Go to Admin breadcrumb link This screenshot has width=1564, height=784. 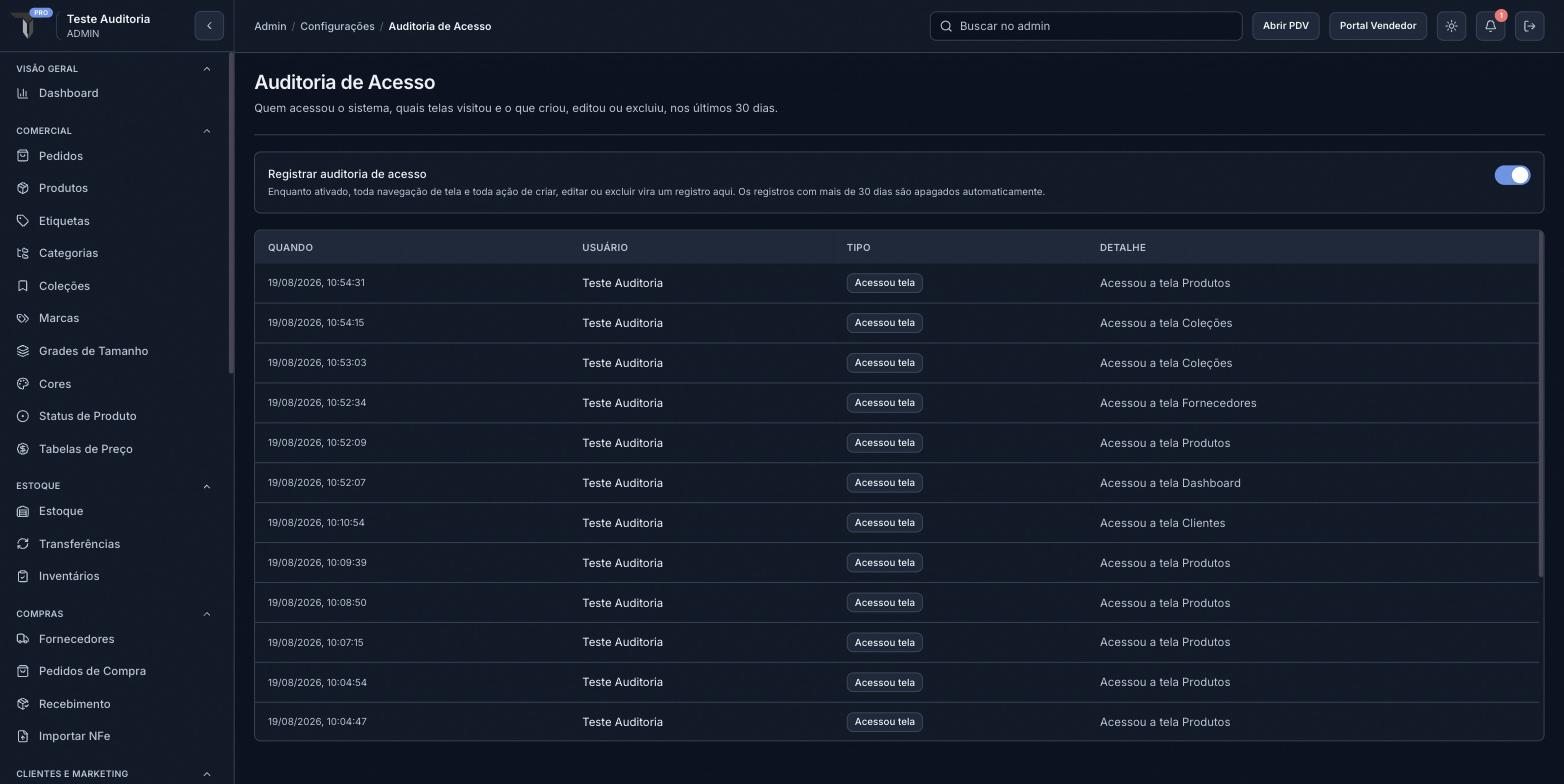(x=270, y=26)
